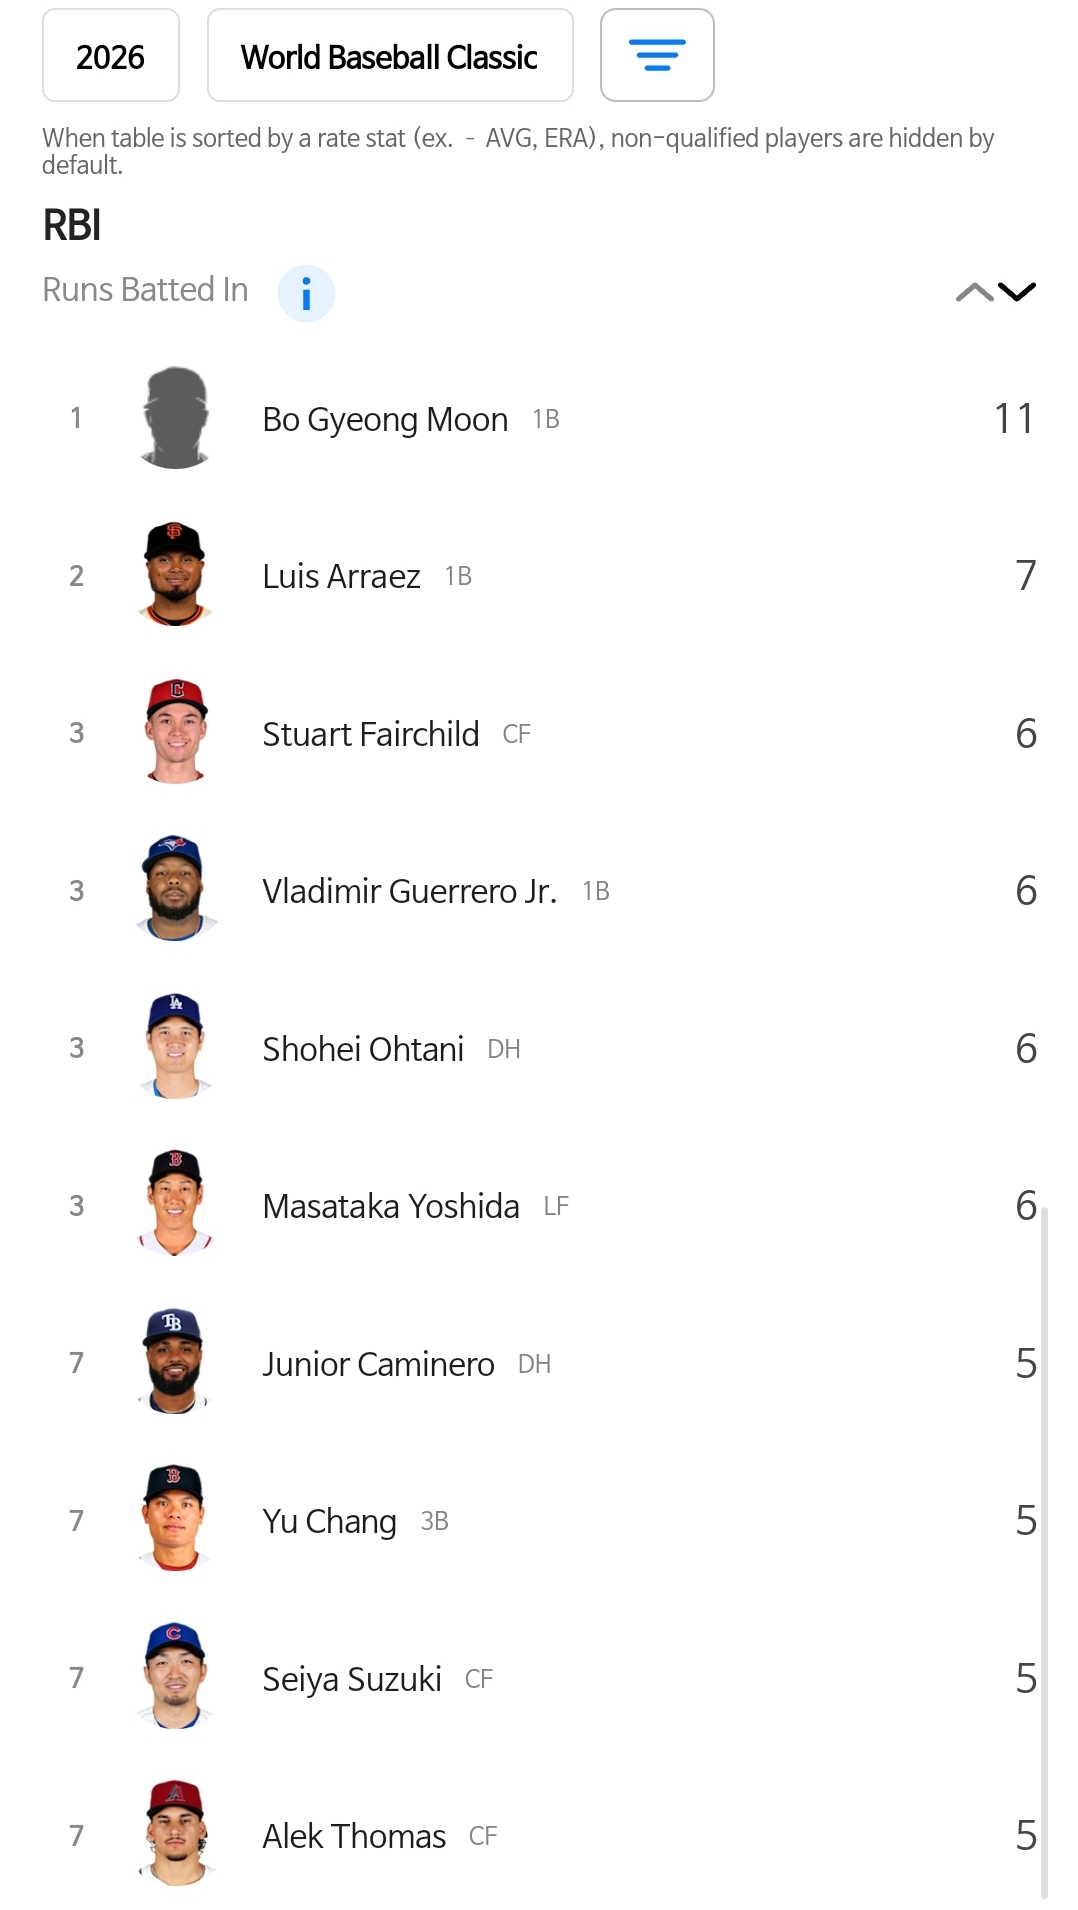Select the Yu Chang name link
Image resolution: width=1078 pixels, height=1910 pixels.
pos(329,1521)
